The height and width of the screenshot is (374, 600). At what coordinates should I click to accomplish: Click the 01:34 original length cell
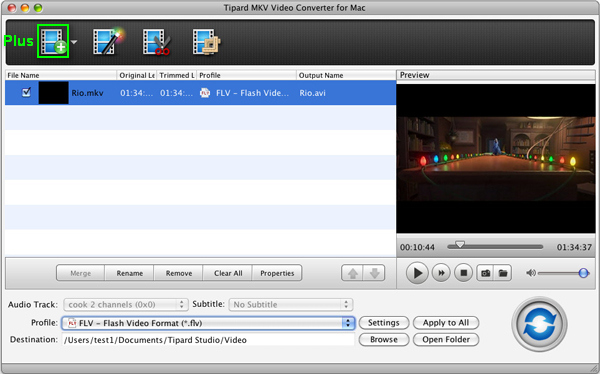[x=137, y=93]
